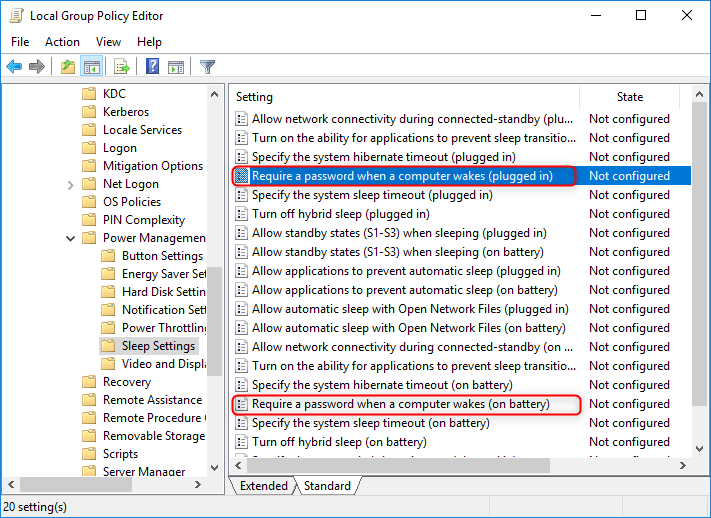Open the Action menu

coord(62,42)
